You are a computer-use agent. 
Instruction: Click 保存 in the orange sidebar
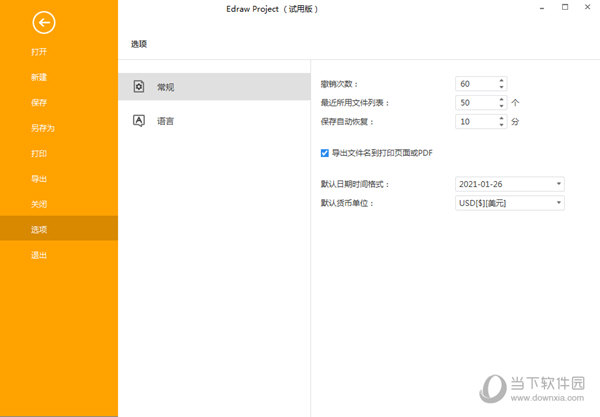click(x=39, y=103)
